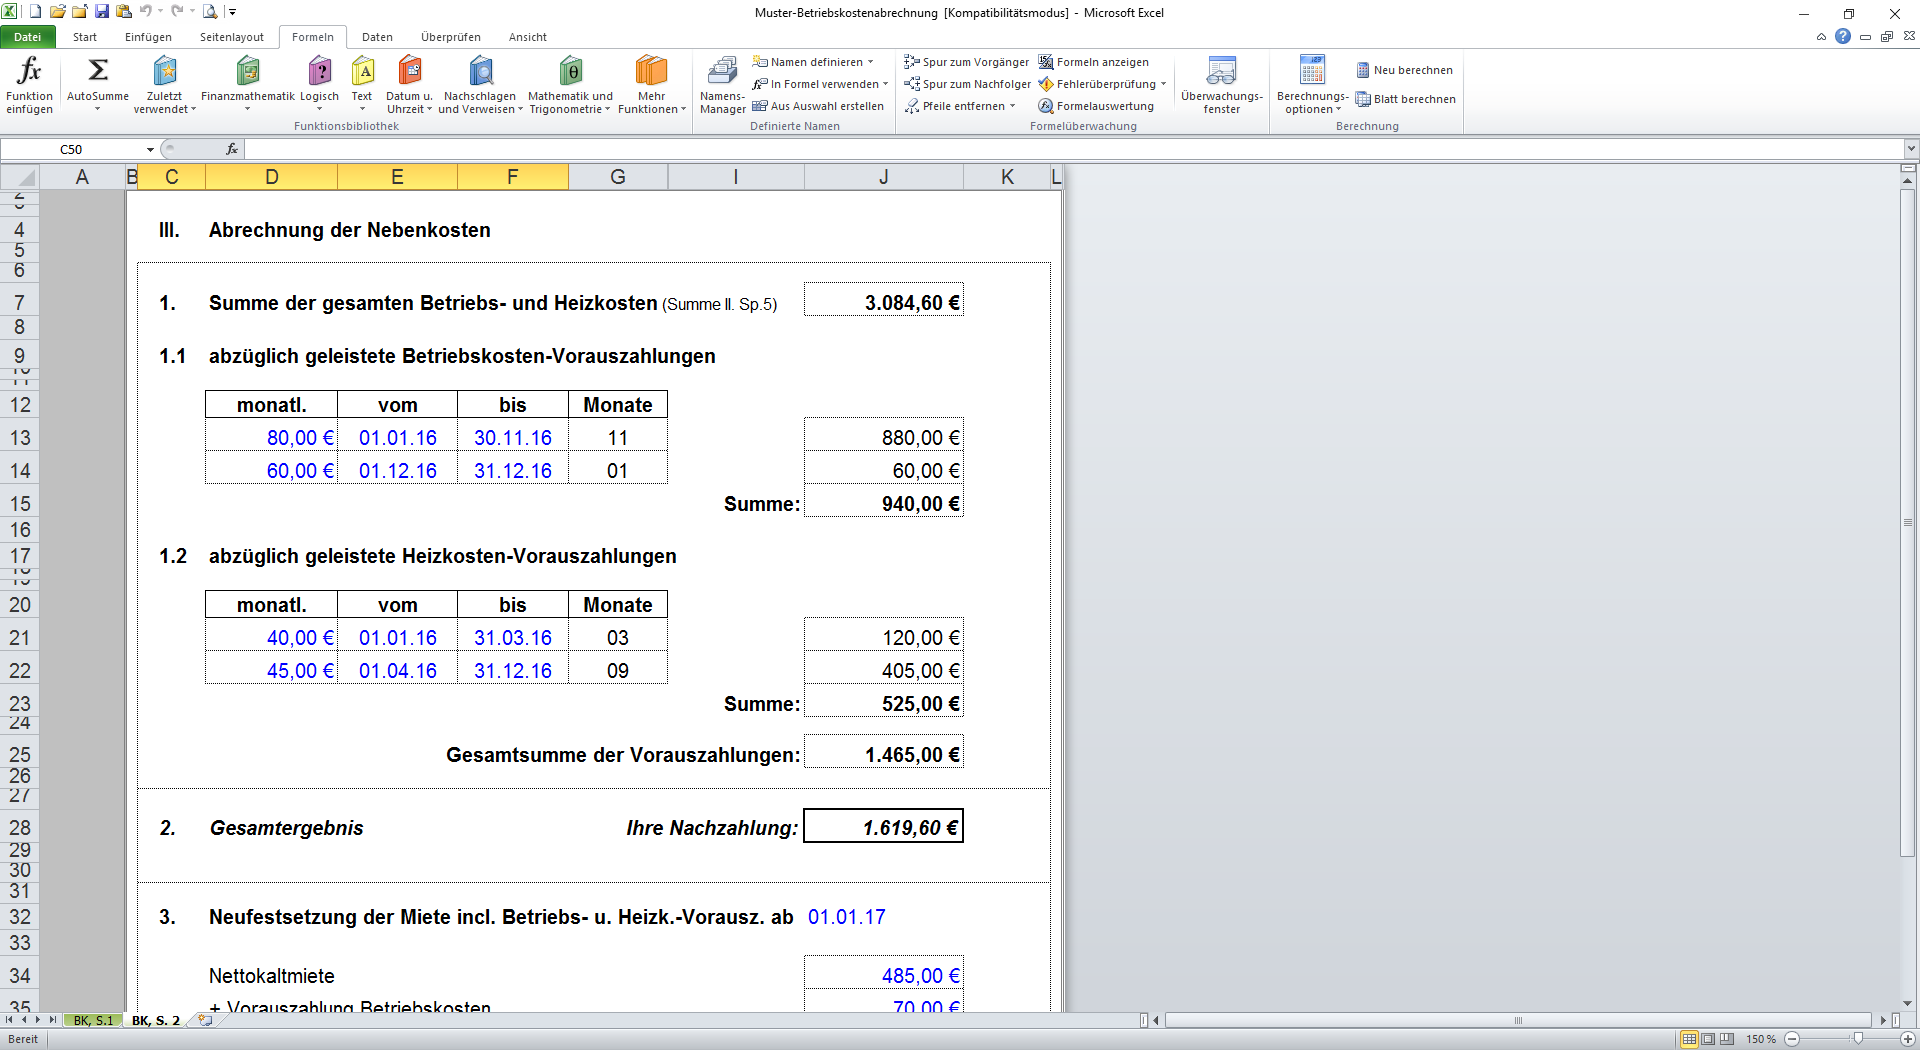Click the zoom slider in status bar
This screenshot has height=1050, width=1920.
(x=1858, y=1039)
